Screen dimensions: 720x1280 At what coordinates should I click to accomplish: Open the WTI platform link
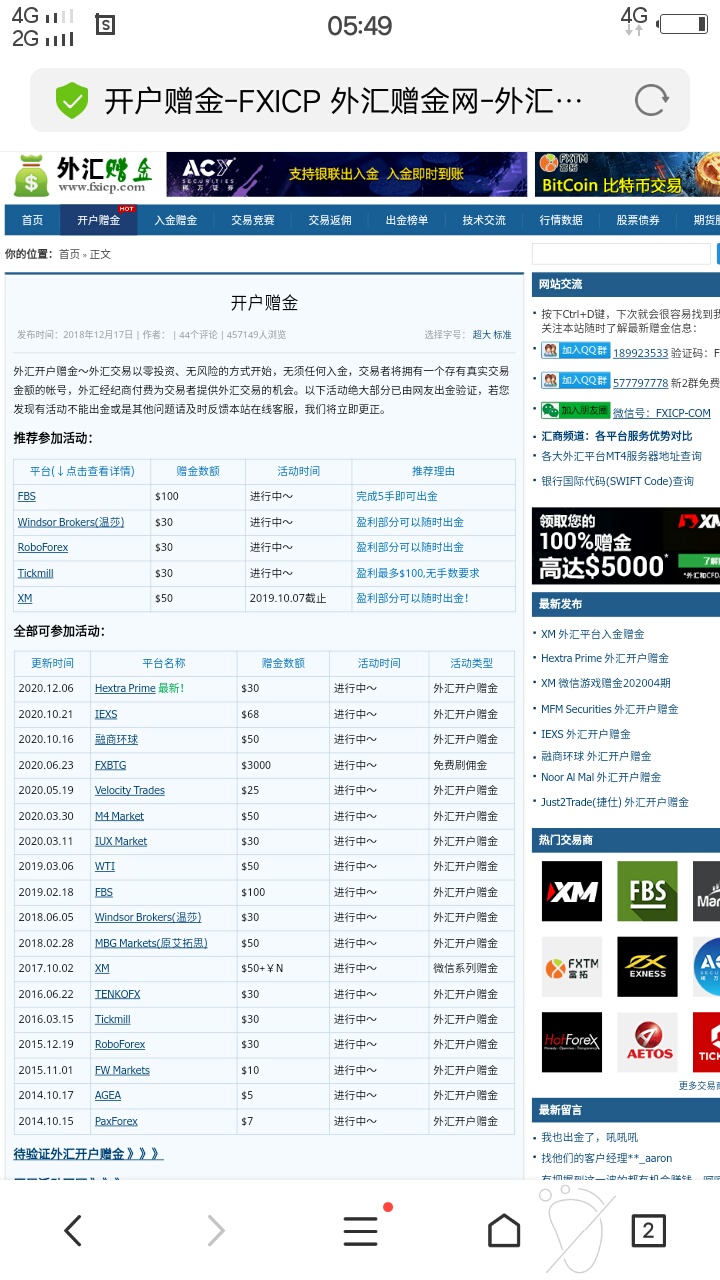click(x=105, y=866)
